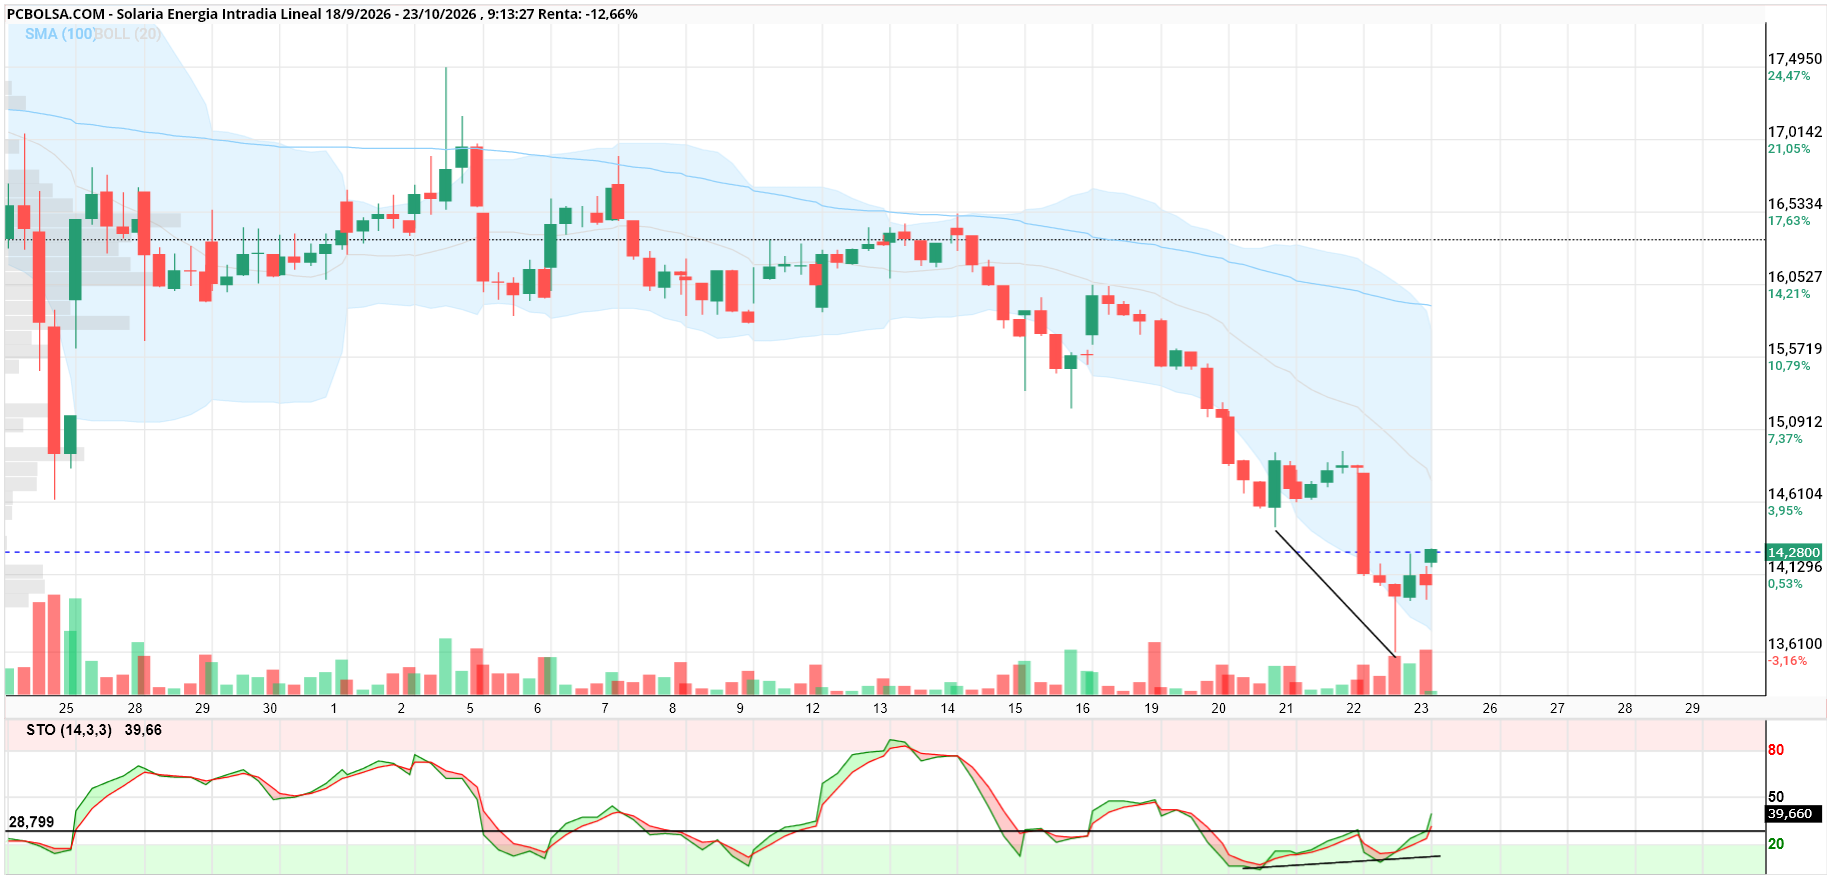
Task: Click date 25 on the time axis
Action: point(66,708)
